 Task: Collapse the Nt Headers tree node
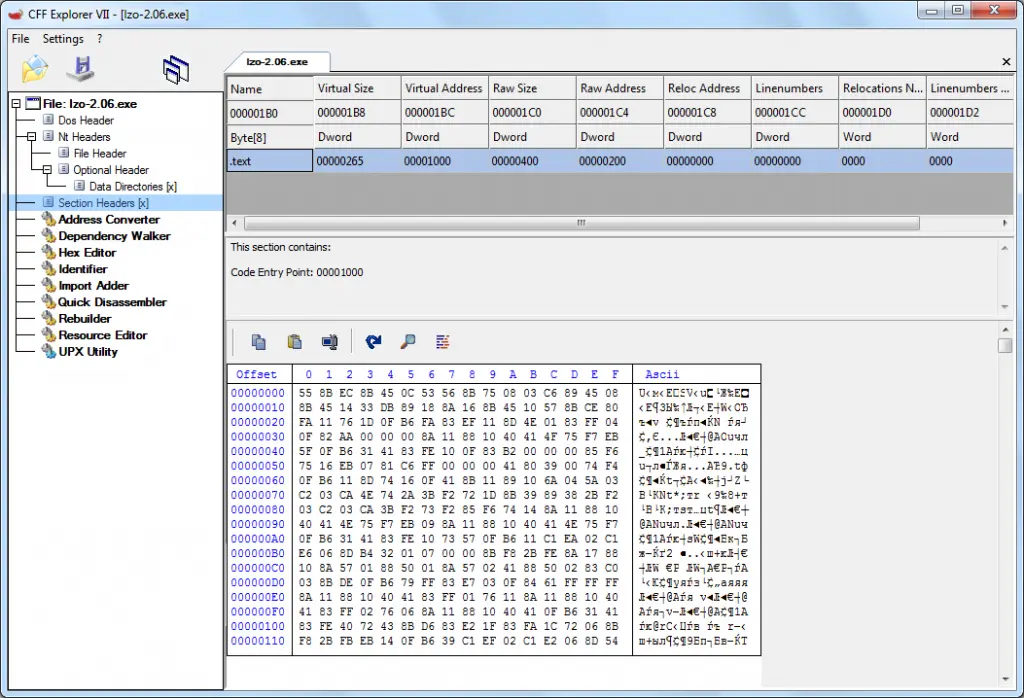click(x=32, y=137)
